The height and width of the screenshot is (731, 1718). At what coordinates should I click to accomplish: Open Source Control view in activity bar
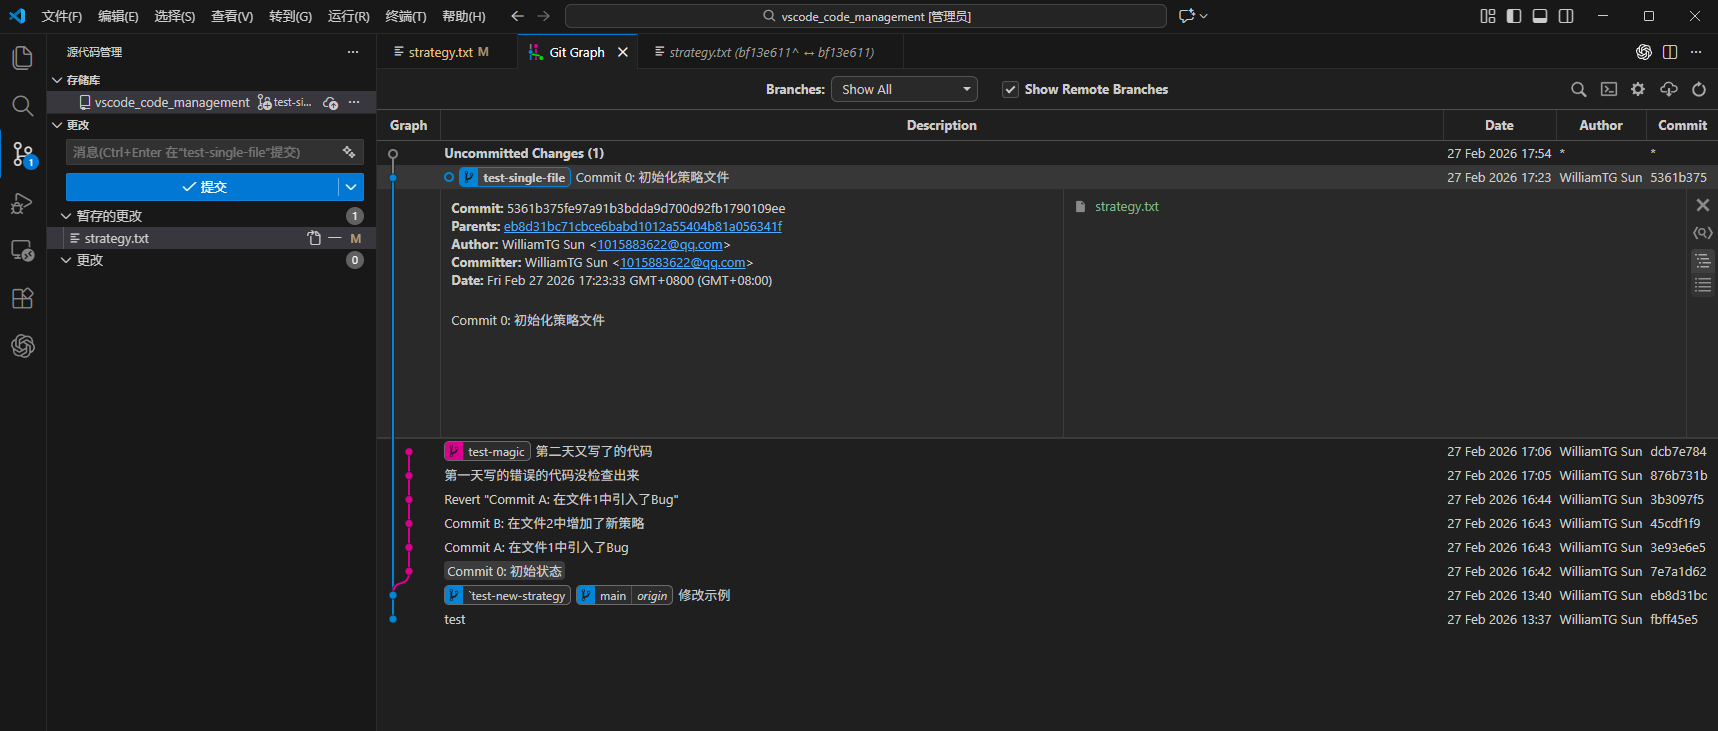22,154
